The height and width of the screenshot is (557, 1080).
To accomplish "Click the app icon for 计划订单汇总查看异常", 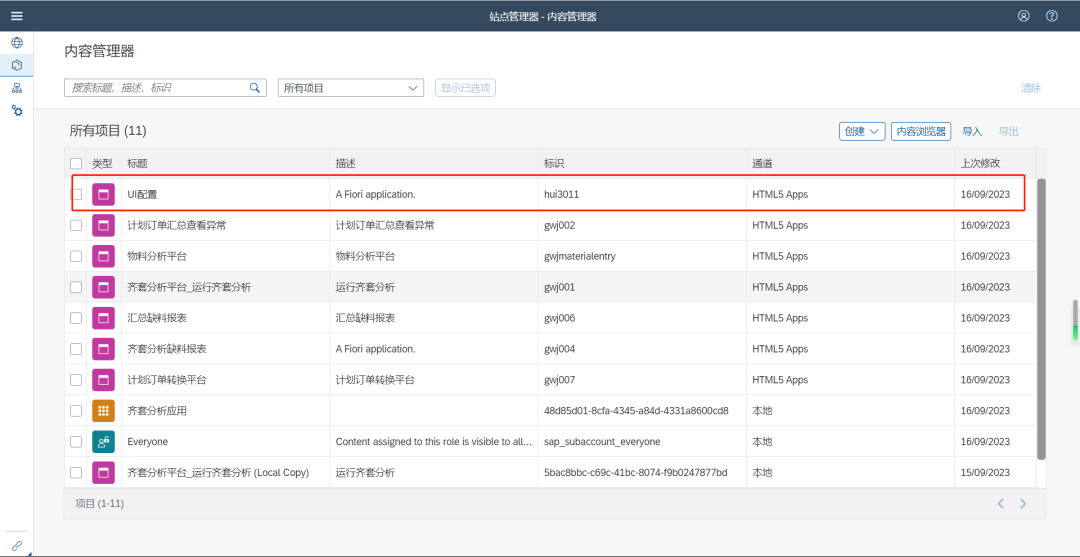I will pos(103,225).
